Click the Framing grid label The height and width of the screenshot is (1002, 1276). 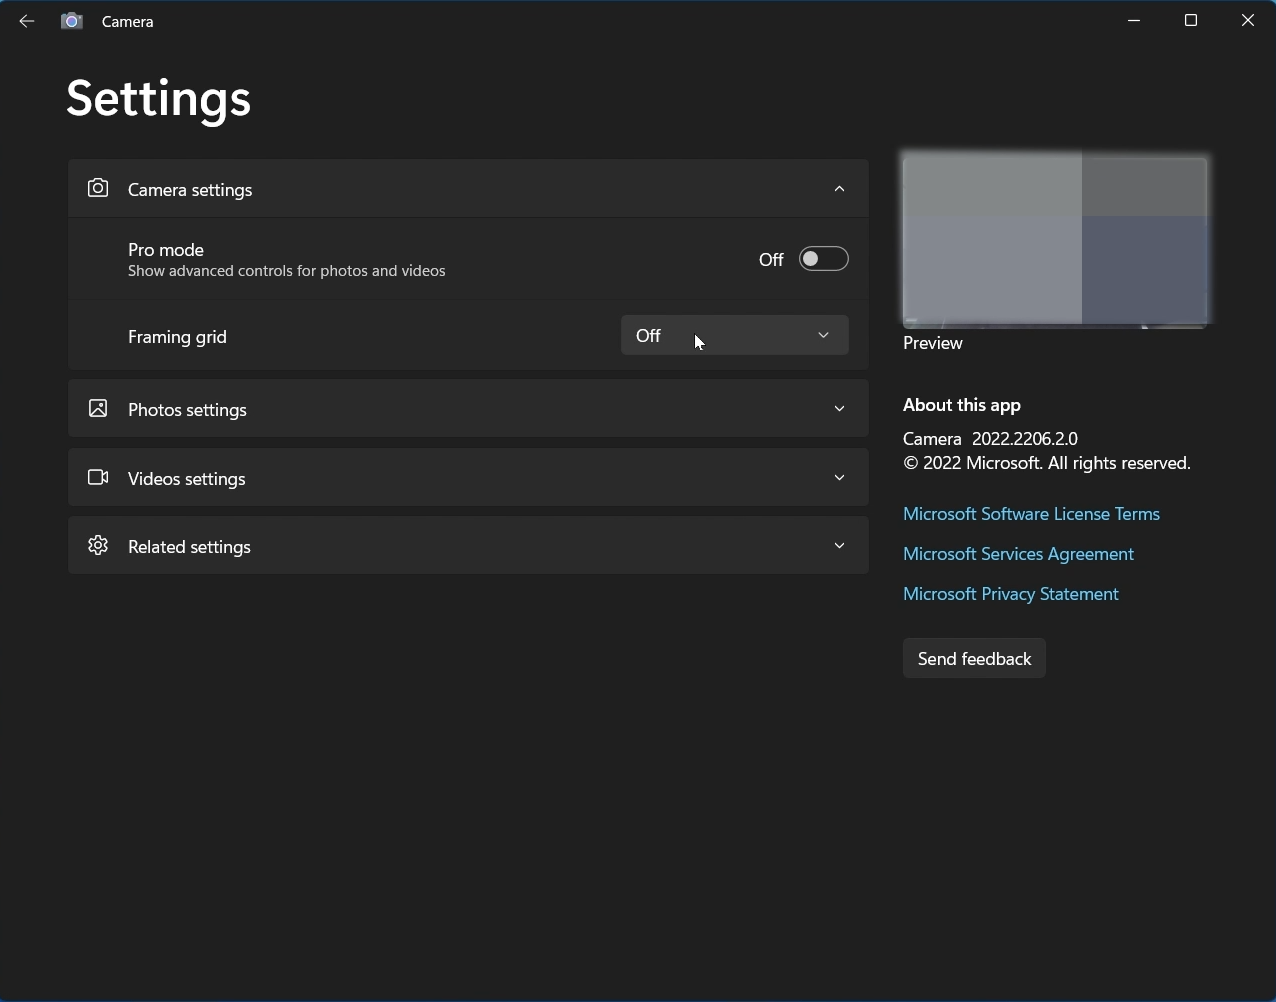coord(177,337)
